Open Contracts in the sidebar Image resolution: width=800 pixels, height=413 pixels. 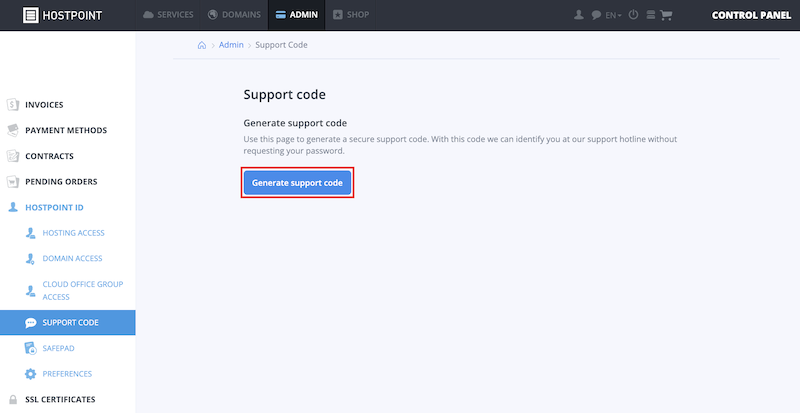click(x=49, y=156)
